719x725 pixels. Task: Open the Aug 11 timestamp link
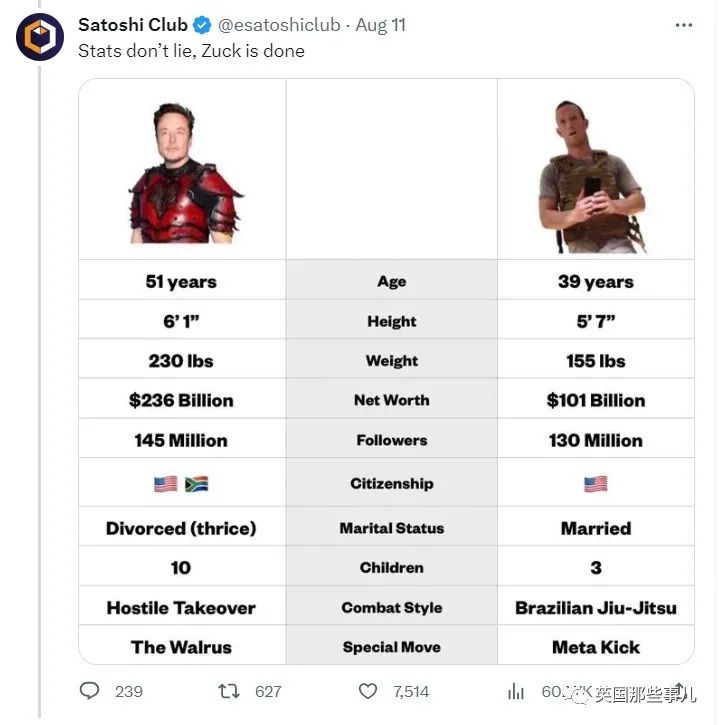point(381,25)
